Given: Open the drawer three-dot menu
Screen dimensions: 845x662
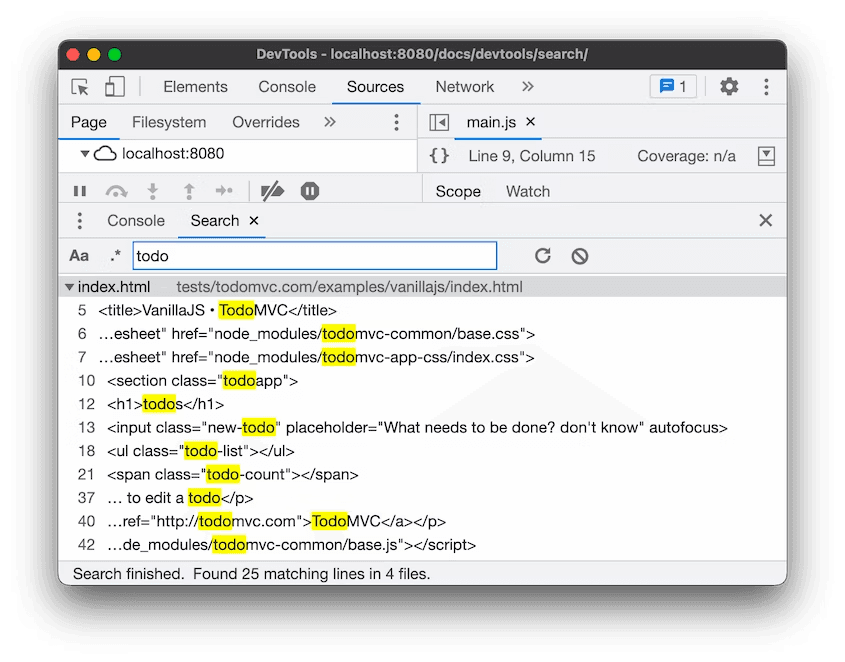Looking at the screenshot, I should (x=80, y=221).
